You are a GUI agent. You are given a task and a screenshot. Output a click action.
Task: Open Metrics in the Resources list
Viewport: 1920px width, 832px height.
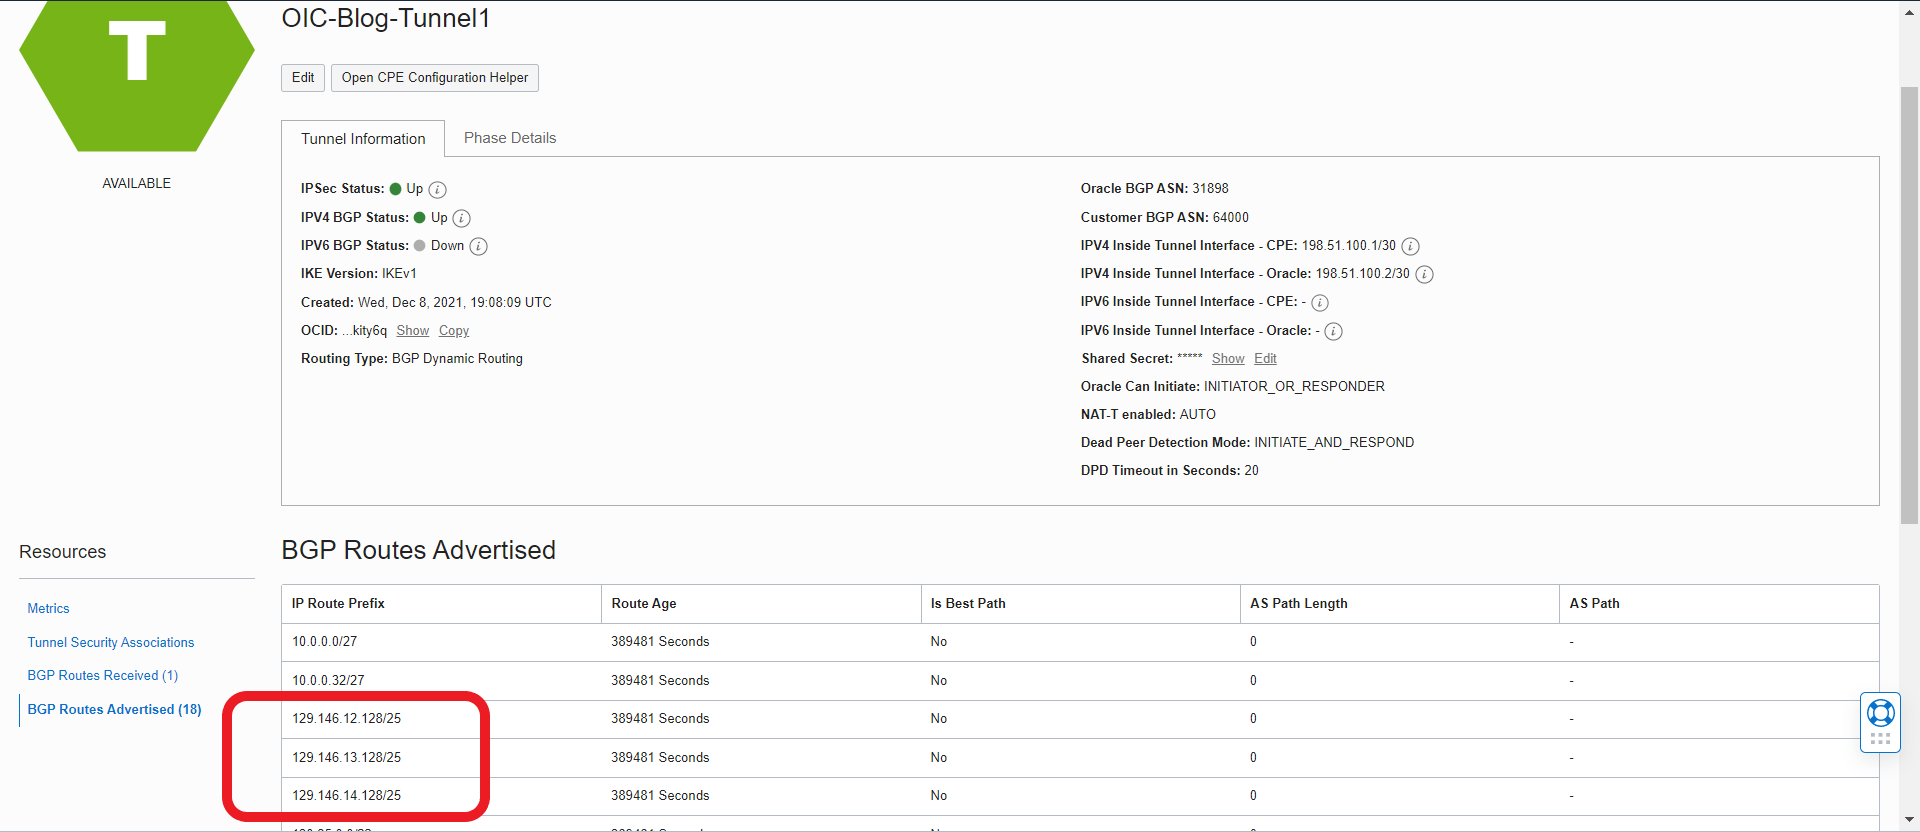point(48,608)
